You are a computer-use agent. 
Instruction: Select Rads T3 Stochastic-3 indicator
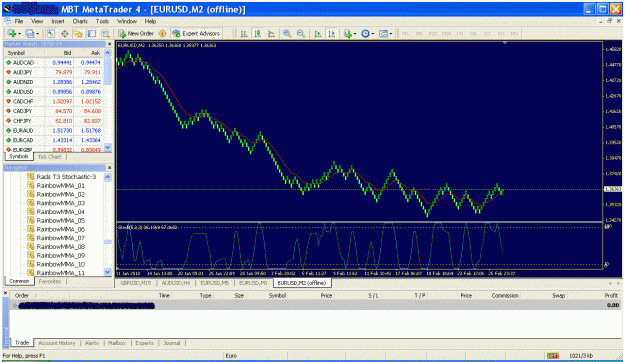[x=66, y=177]
